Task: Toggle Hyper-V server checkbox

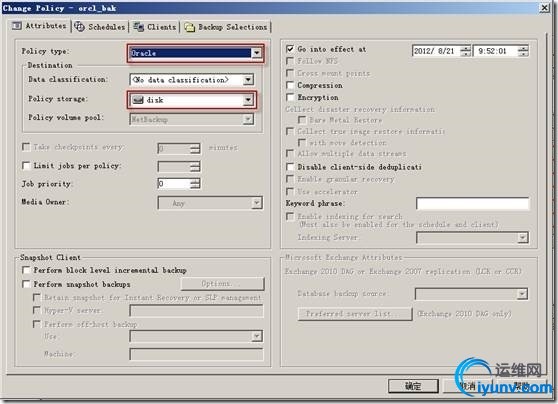Action: 36,310
